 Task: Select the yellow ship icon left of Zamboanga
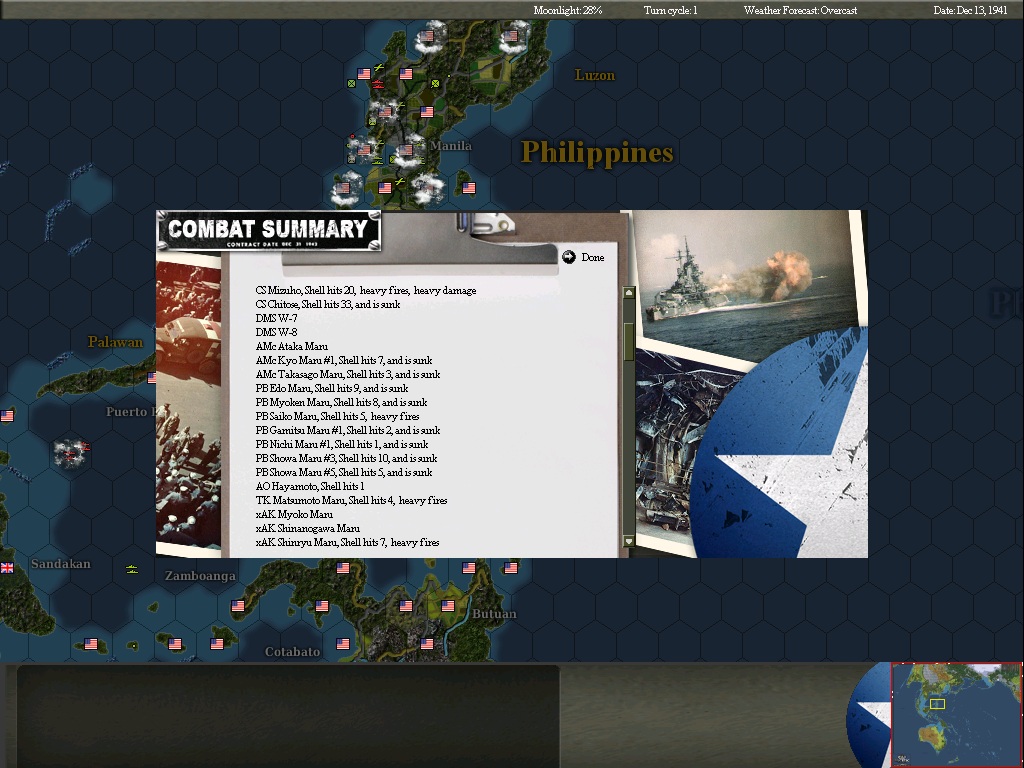[x=132, y=570]
